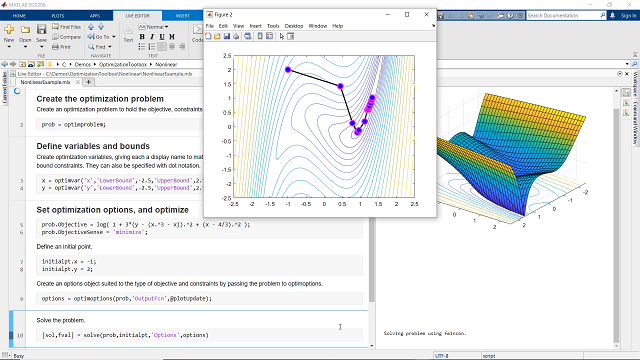Screen dimensions: 640x360
Task: Expand the Normal text style dropdown
Action: [153, 27]
